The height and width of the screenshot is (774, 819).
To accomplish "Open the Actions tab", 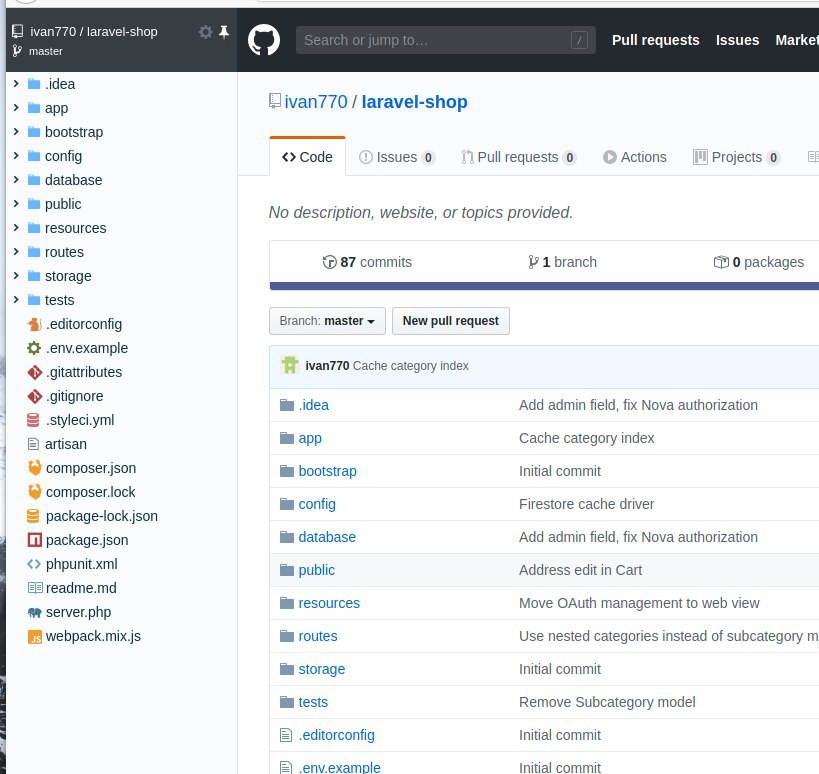I will pyautogui.click(x=635, y=157).
